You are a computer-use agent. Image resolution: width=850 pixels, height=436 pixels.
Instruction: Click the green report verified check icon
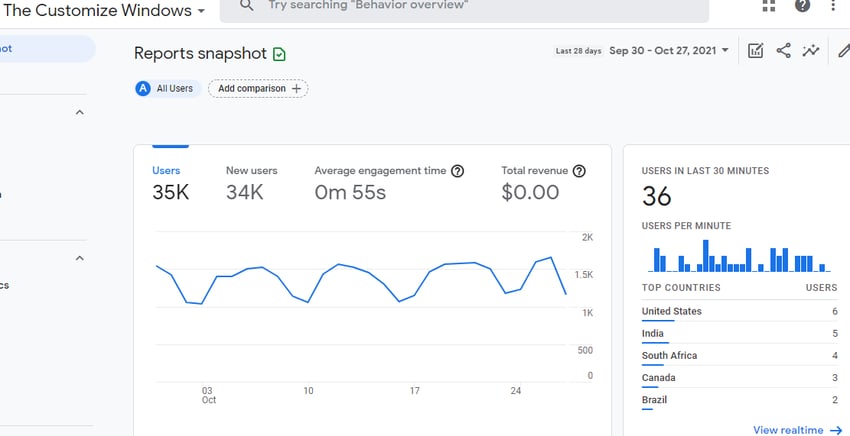[279, 54]
